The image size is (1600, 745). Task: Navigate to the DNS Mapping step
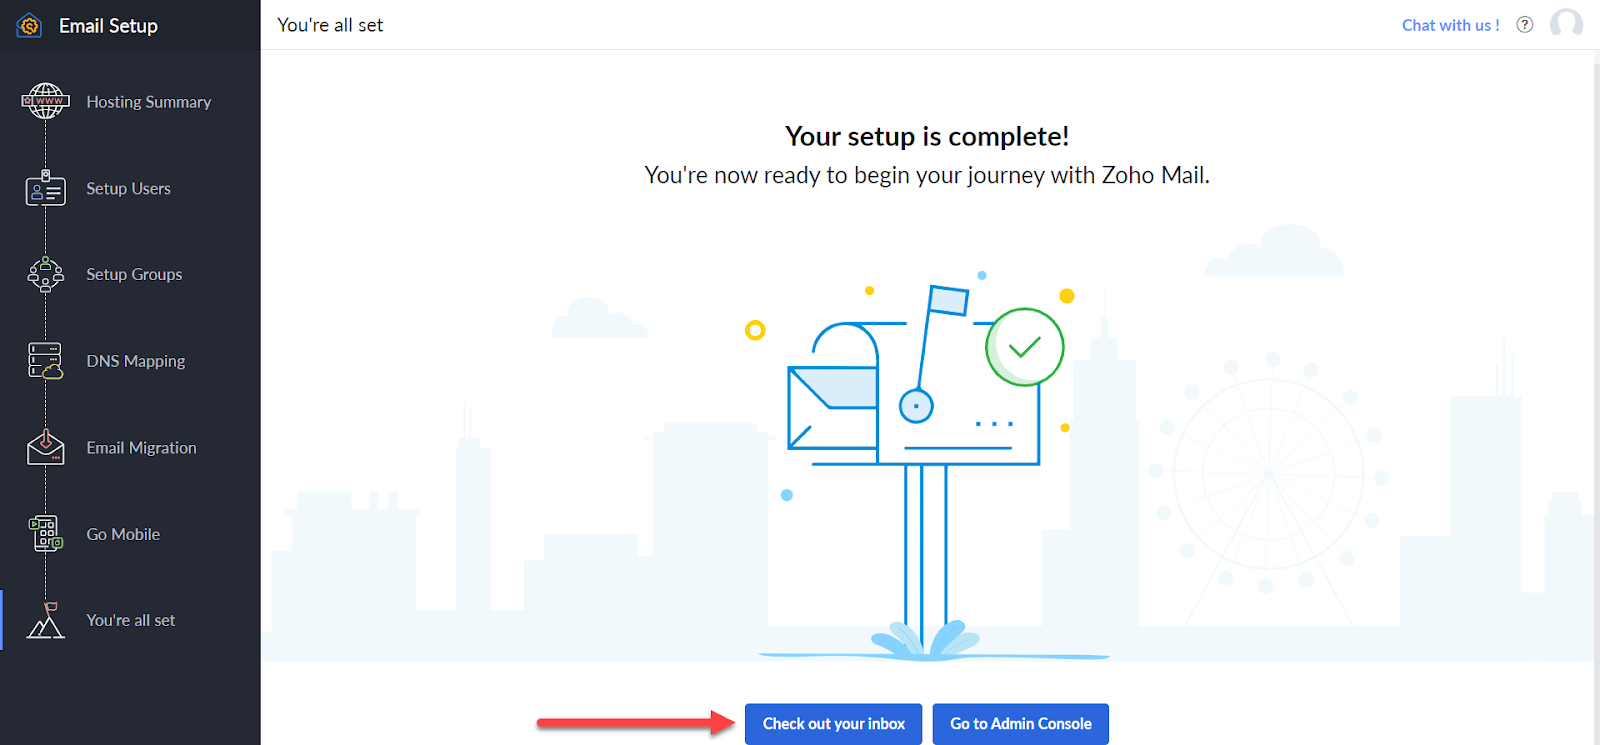(135, 361)
